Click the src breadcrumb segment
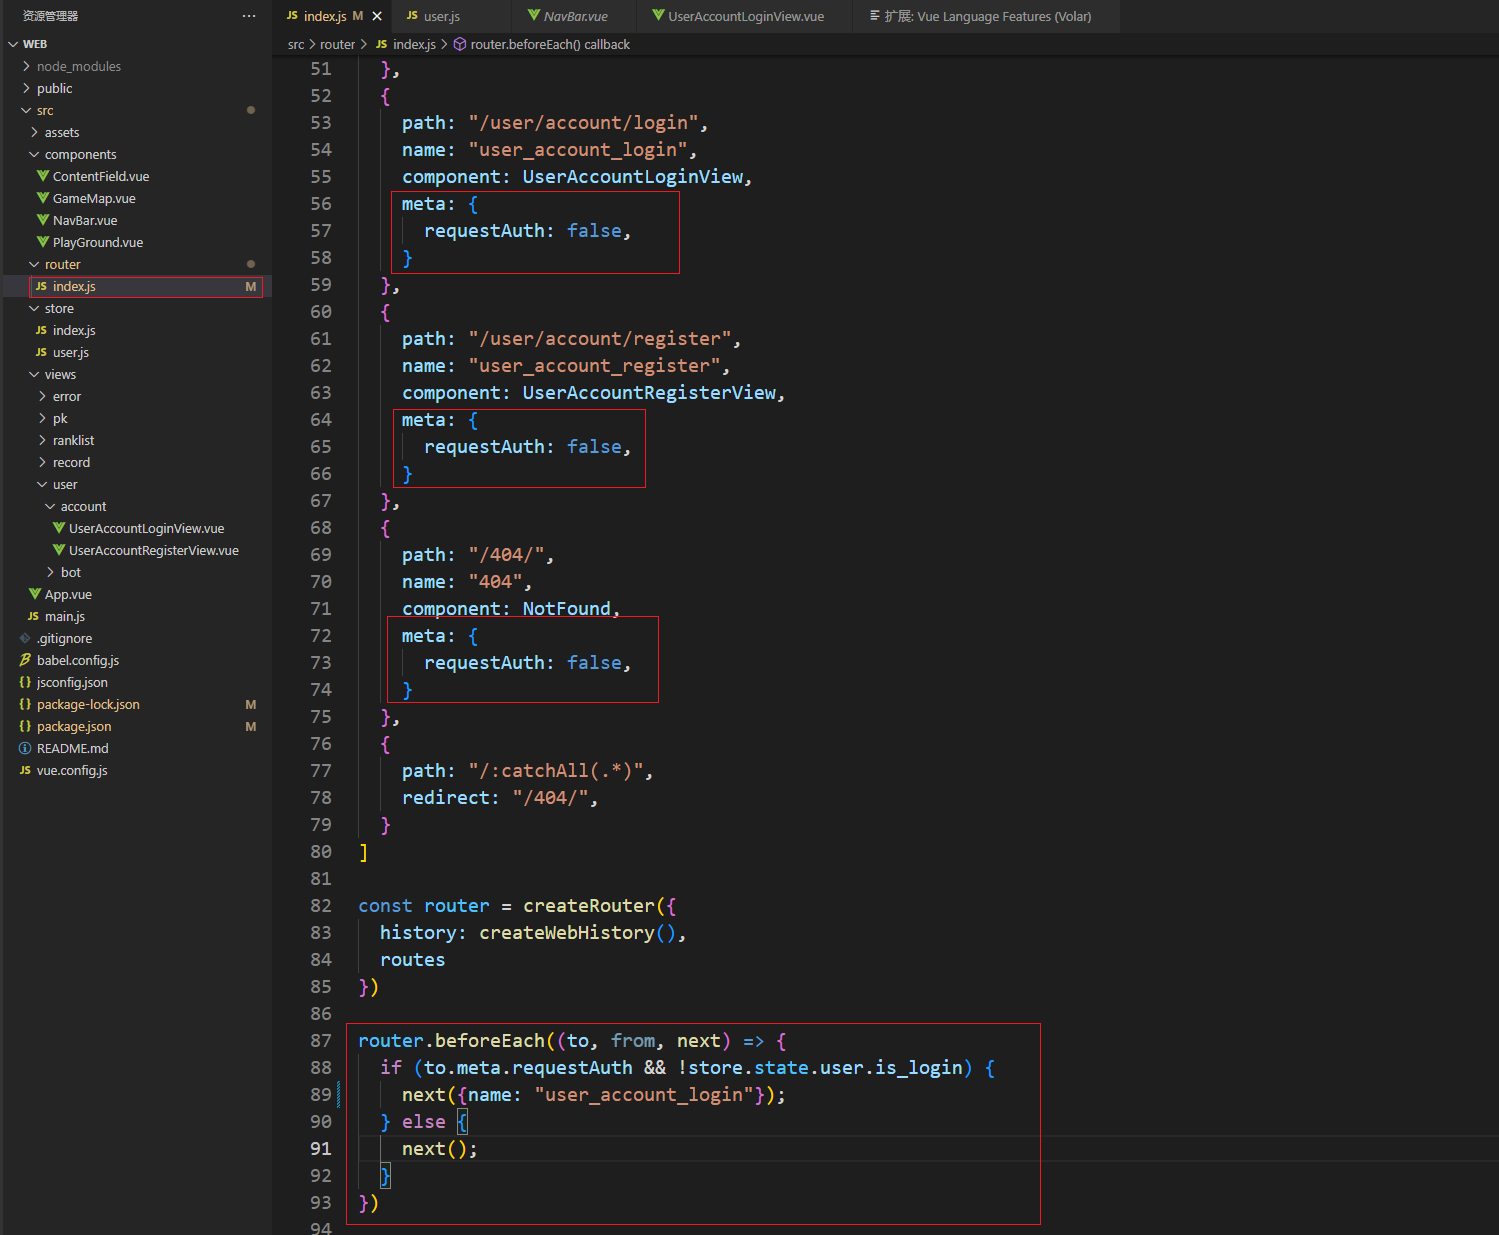 pyautogui.click(x=296, y=44)
